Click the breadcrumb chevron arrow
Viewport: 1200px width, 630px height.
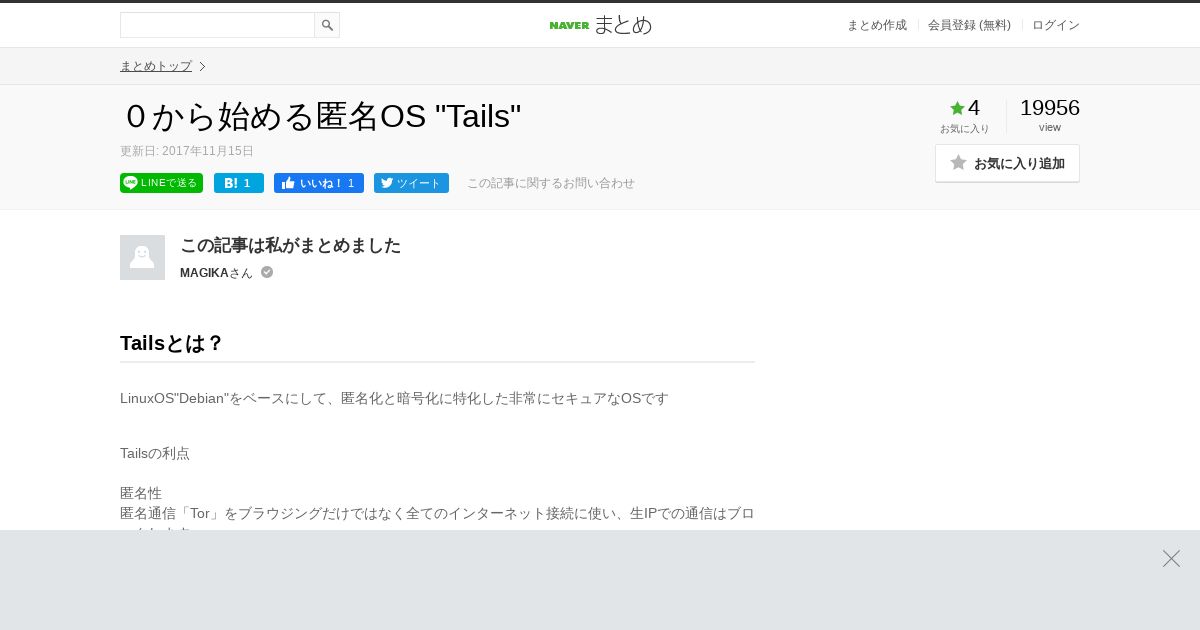click(x=202, y=66)
